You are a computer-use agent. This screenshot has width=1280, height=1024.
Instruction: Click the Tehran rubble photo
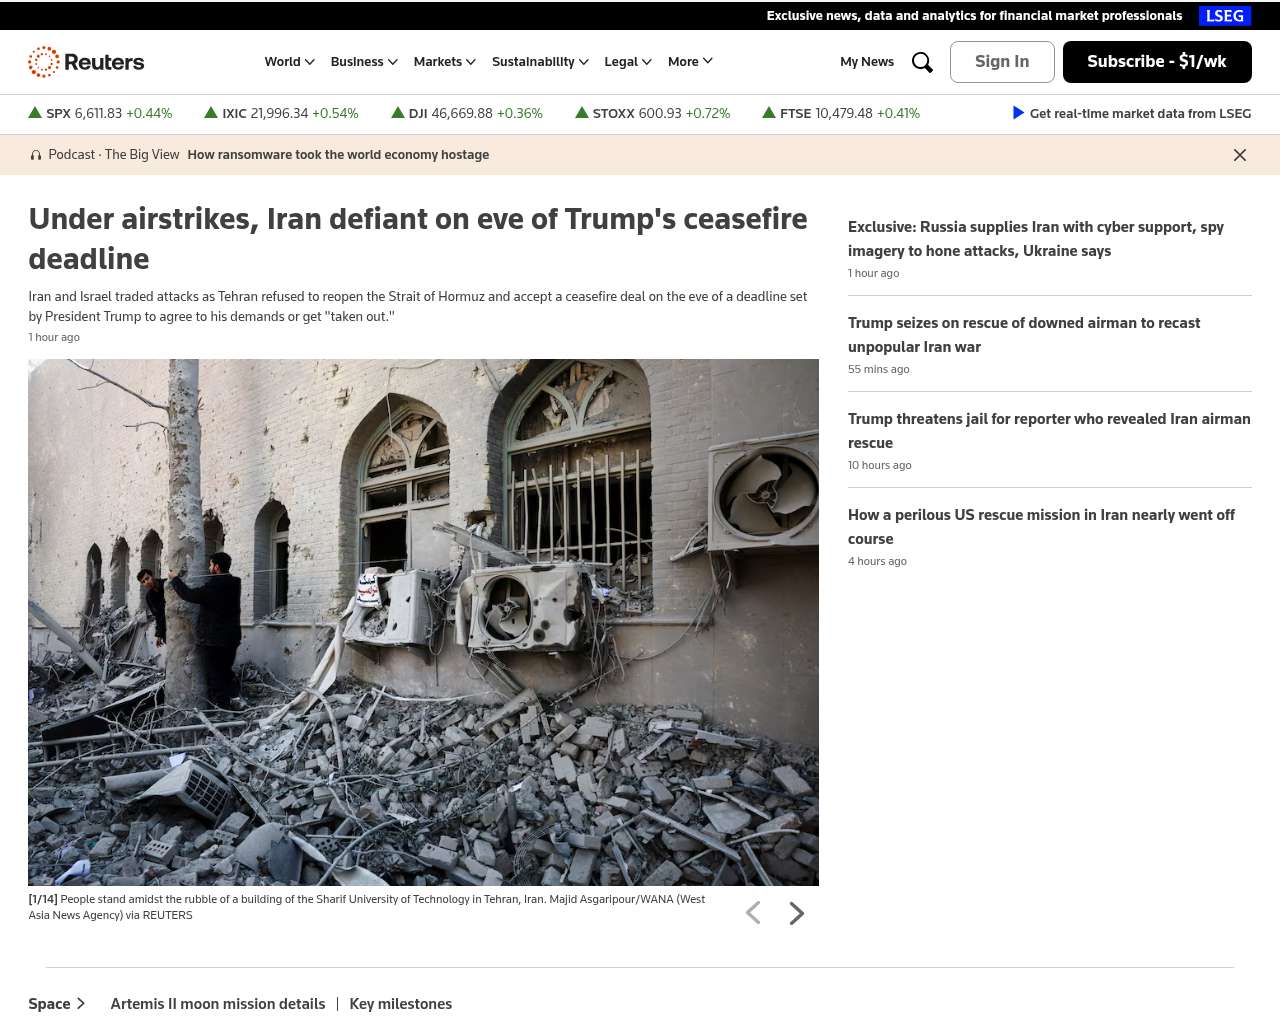coord(423,622)
